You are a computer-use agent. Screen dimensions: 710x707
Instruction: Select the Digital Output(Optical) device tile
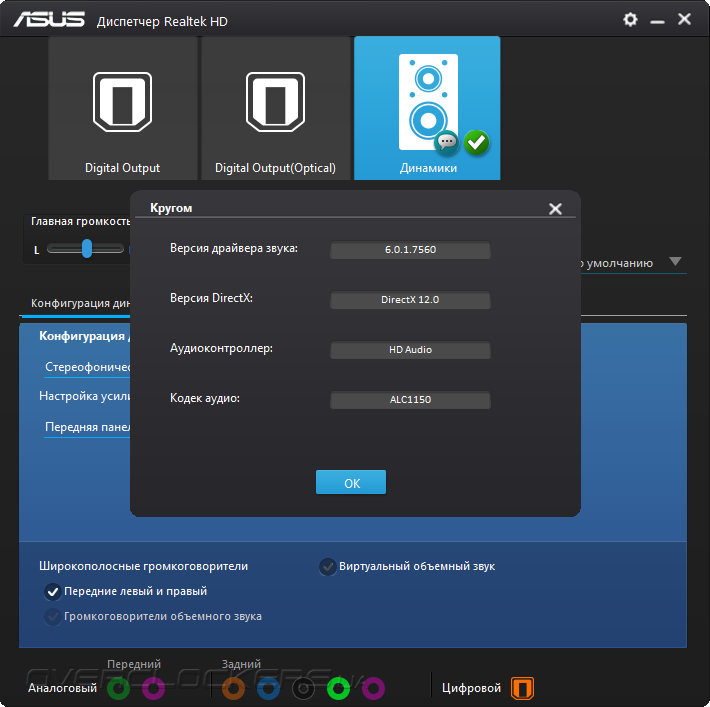click(276, 108)
